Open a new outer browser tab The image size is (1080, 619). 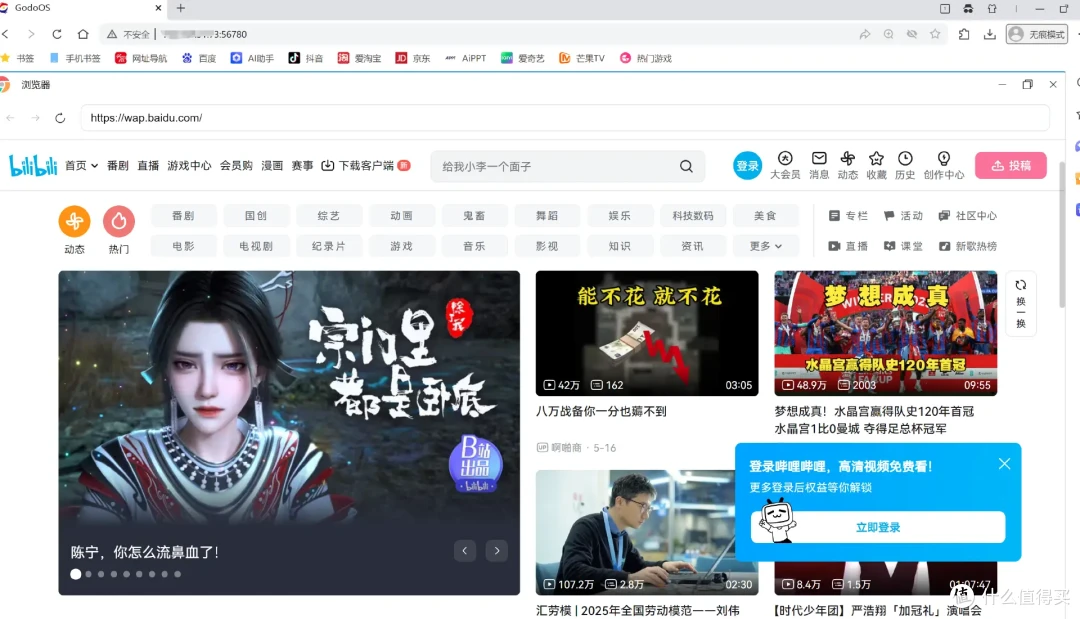click(x=180, y=8)
